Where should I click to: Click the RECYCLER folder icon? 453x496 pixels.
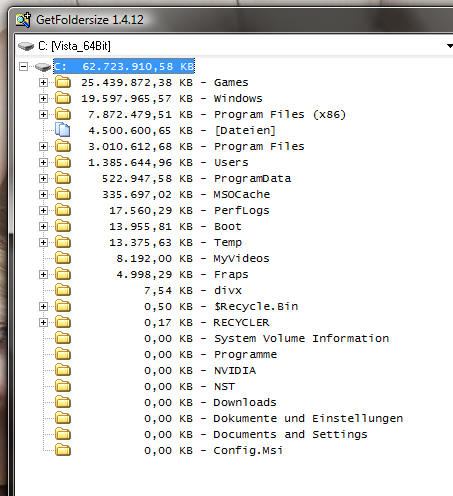[63, 322]
